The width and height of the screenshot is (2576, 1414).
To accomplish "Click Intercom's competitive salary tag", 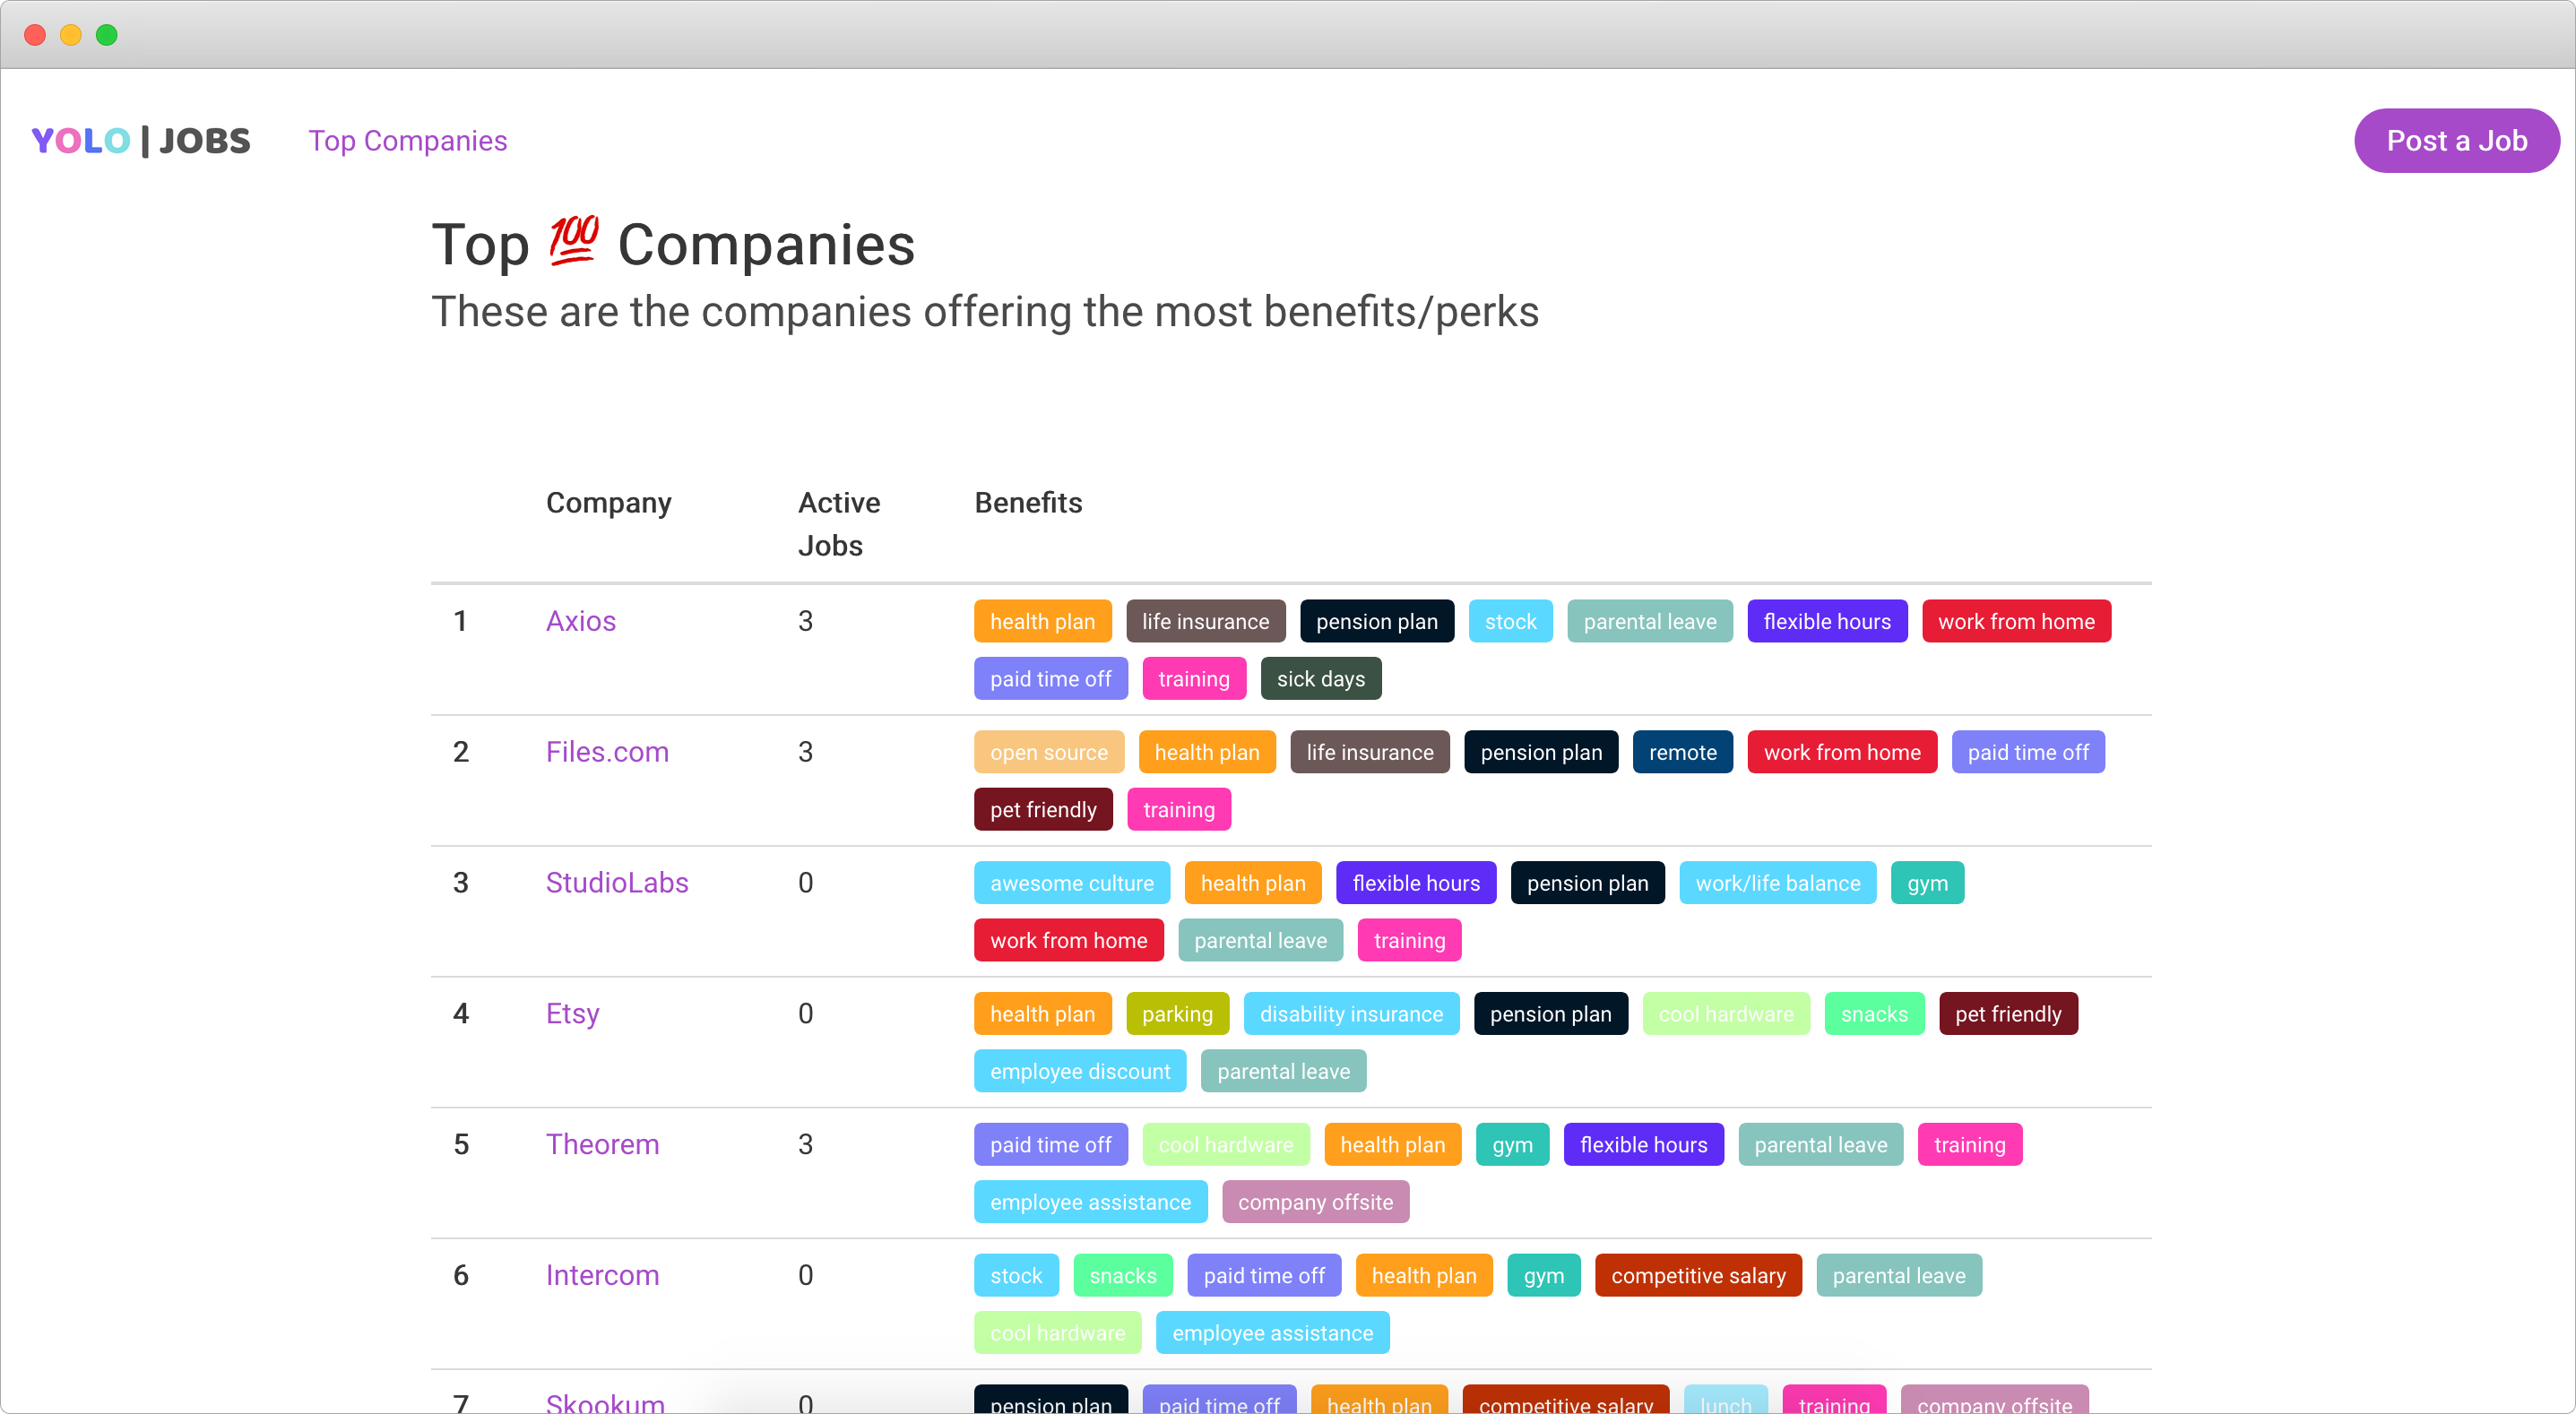I will pos(1697,1276).
